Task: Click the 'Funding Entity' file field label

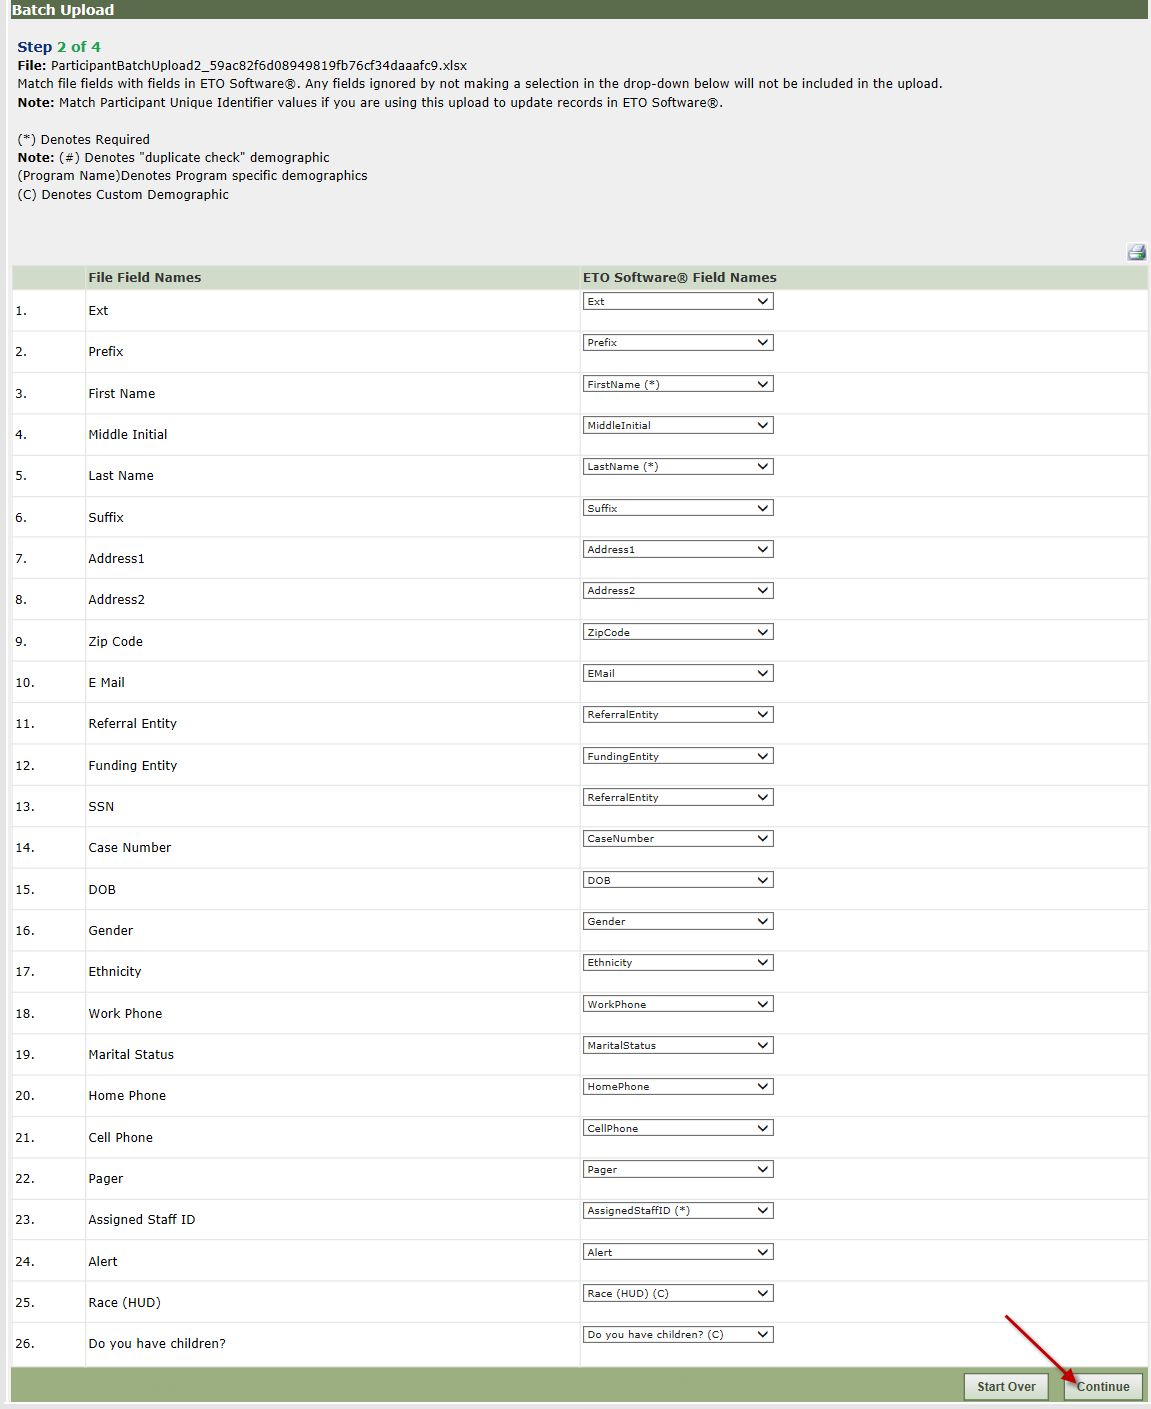Action: click(133, 766)
